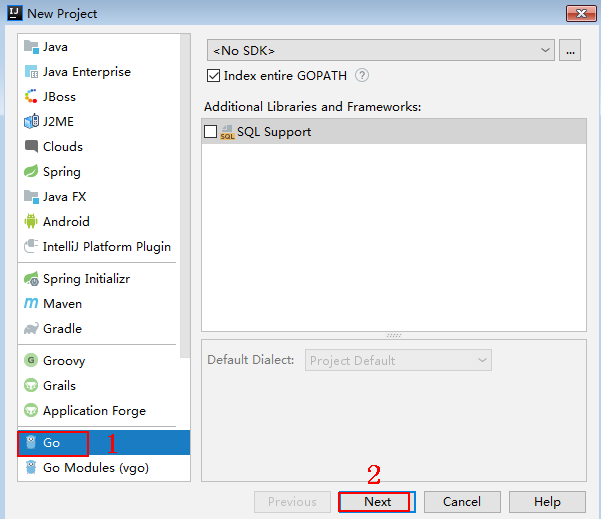Viewport: 601px width, 519px height.
Task: Click the Next button
Action: pyautogui.click(x=377, y=502)
